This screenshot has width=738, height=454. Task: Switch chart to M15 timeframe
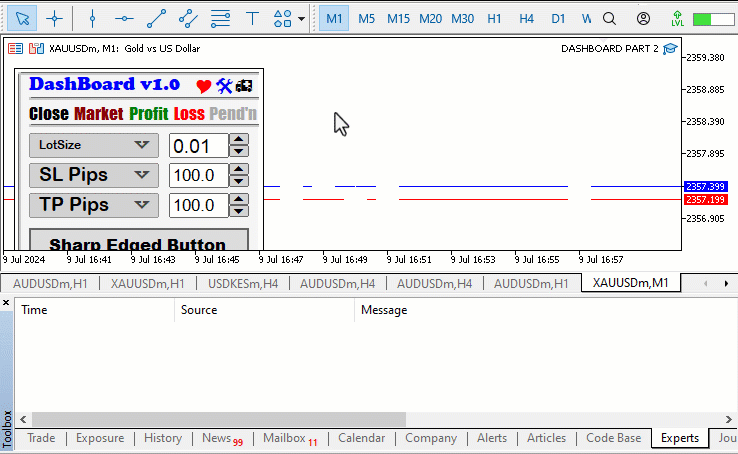[398, 18]
